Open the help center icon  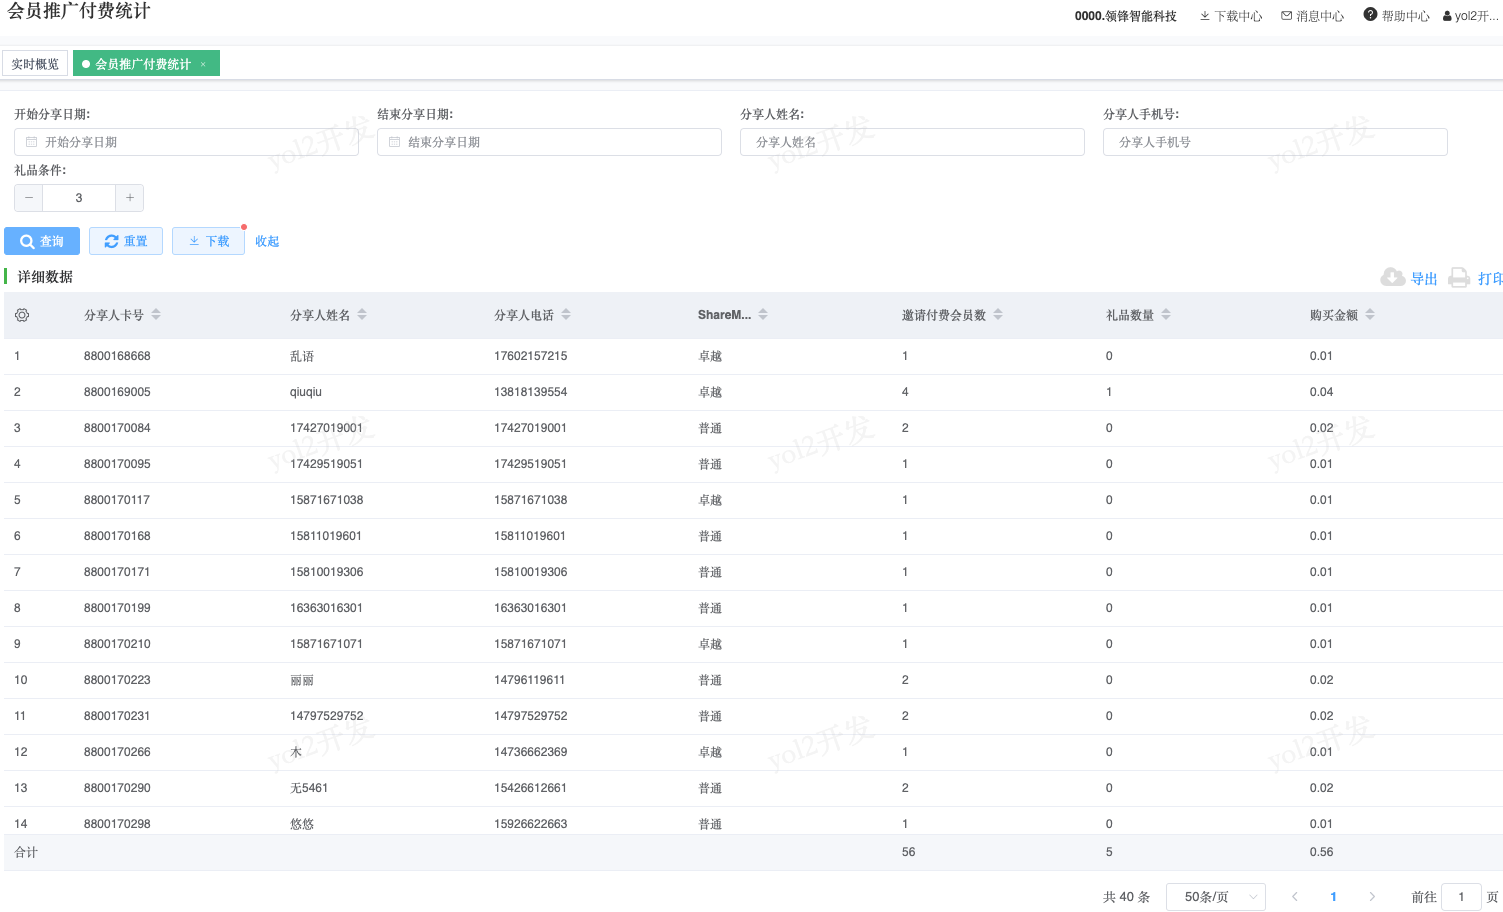(1370, 15)
